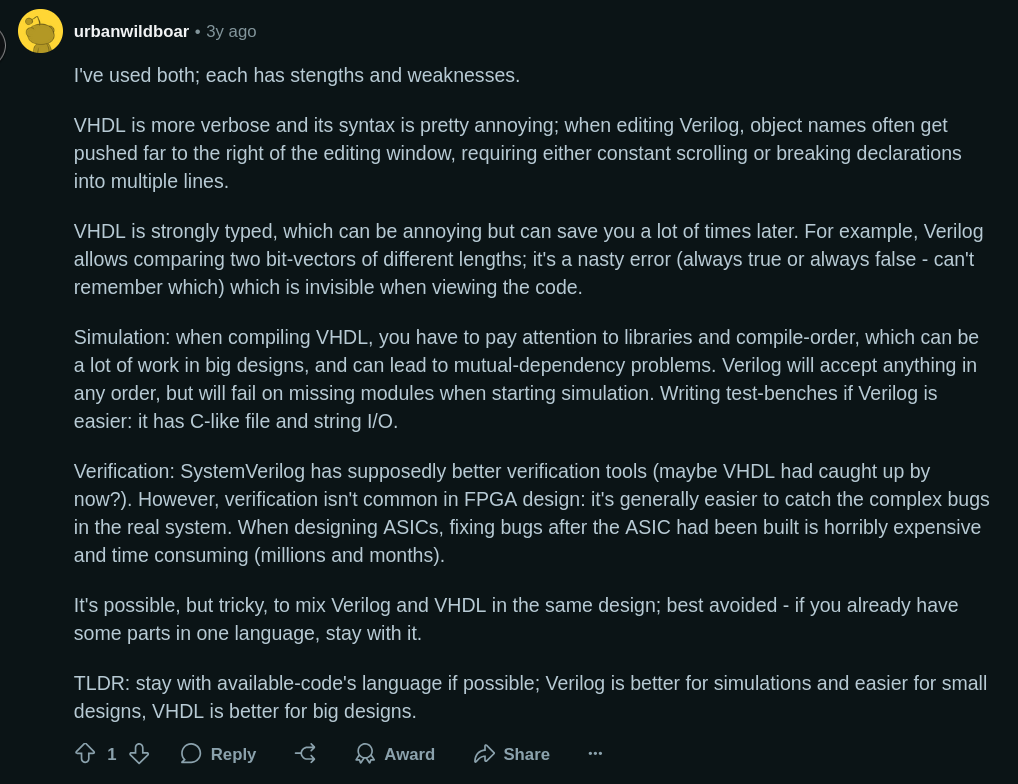Click the 3y ago timestamp
1018x784 pixels.
point(231,31)
